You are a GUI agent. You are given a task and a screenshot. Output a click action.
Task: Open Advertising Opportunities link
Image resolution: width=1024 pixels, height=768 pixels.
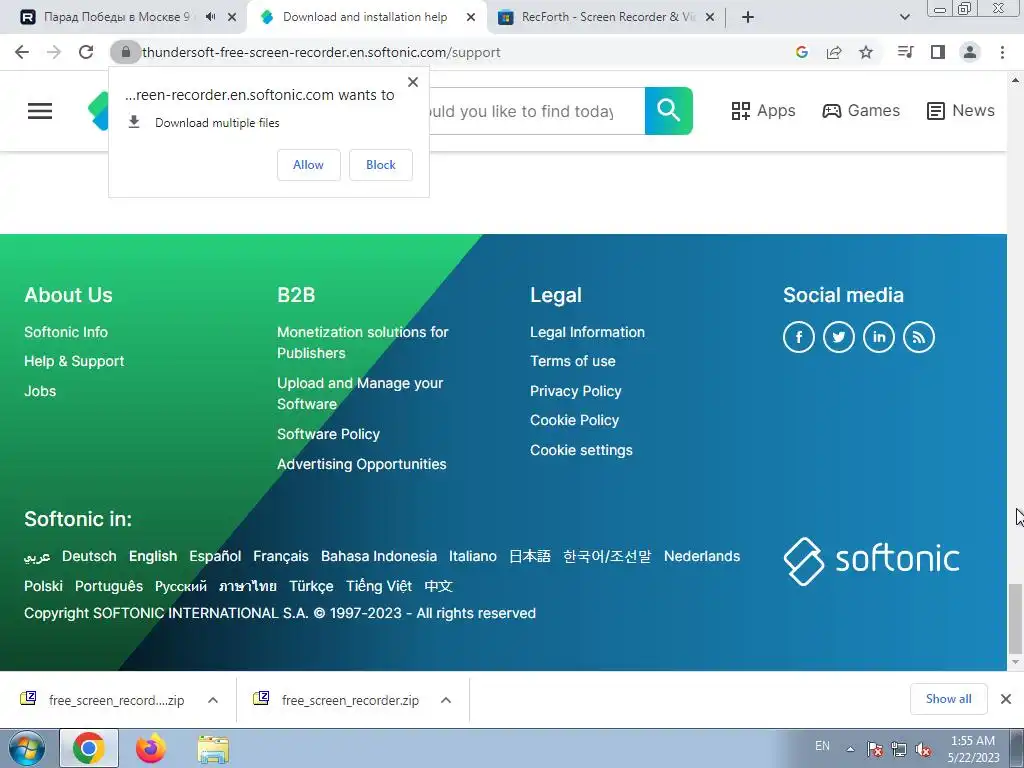362,464
